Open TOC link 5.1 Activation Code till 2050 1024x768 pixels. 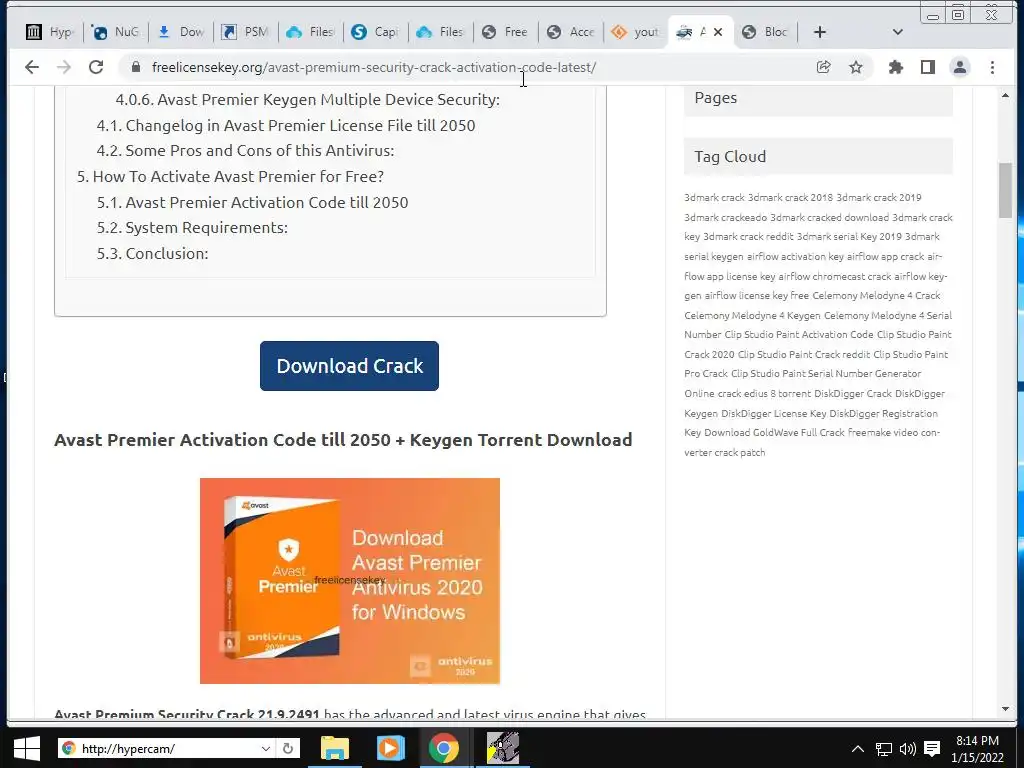pos(253,202)
